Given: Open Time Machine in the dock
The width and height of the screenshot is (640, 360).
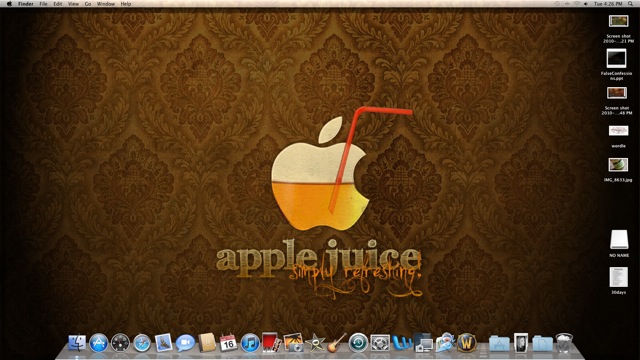Looking at the screenshot, I should [358, 343].
